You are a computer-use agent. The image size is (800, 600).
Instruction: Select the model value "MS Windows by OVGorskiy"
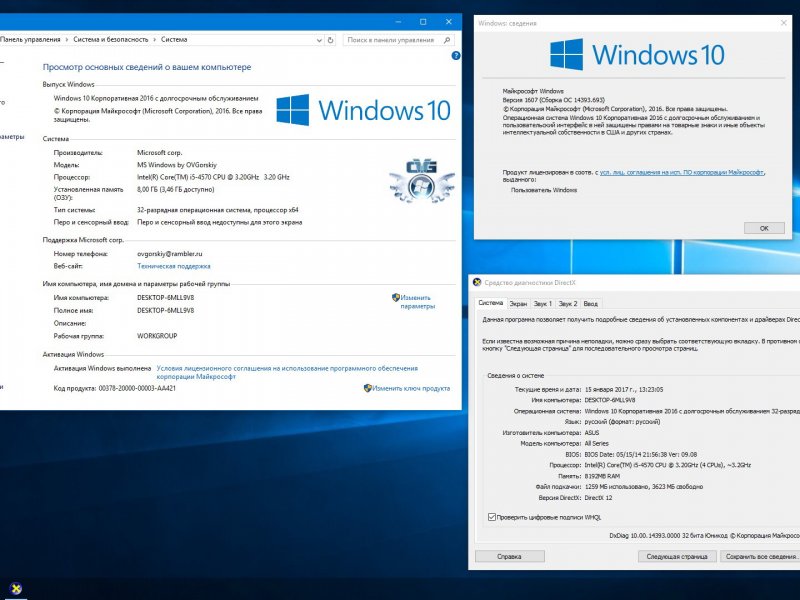(x=177, y=165)
